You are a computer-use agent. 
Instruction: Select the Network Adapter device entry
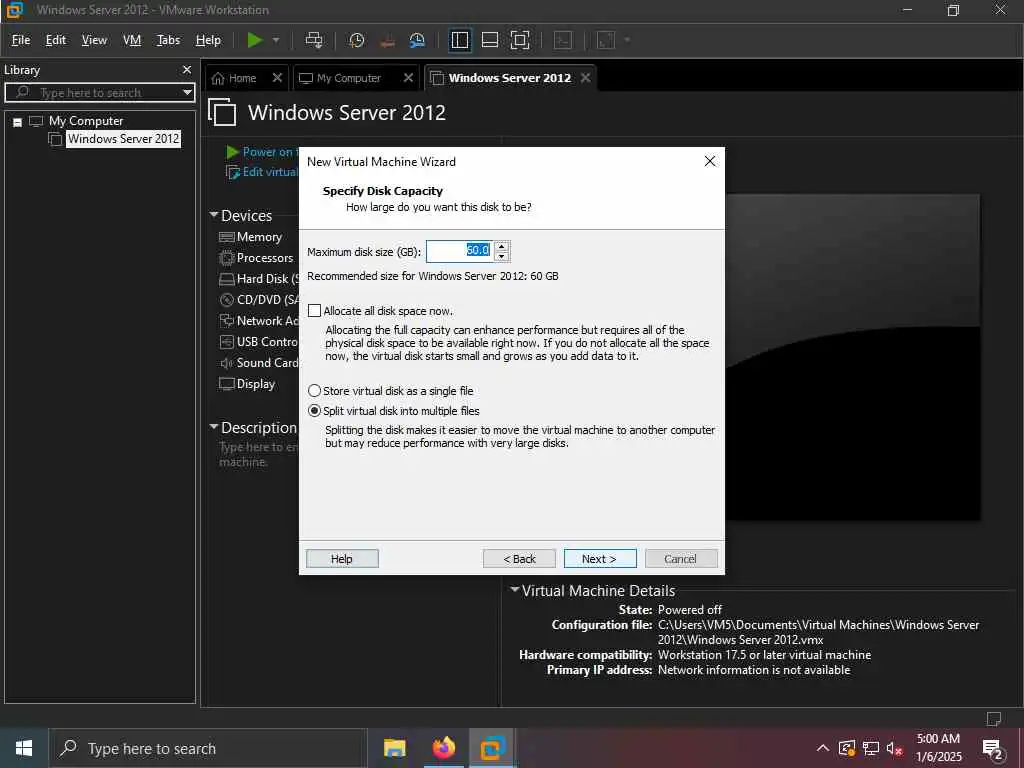pos(259,321)
